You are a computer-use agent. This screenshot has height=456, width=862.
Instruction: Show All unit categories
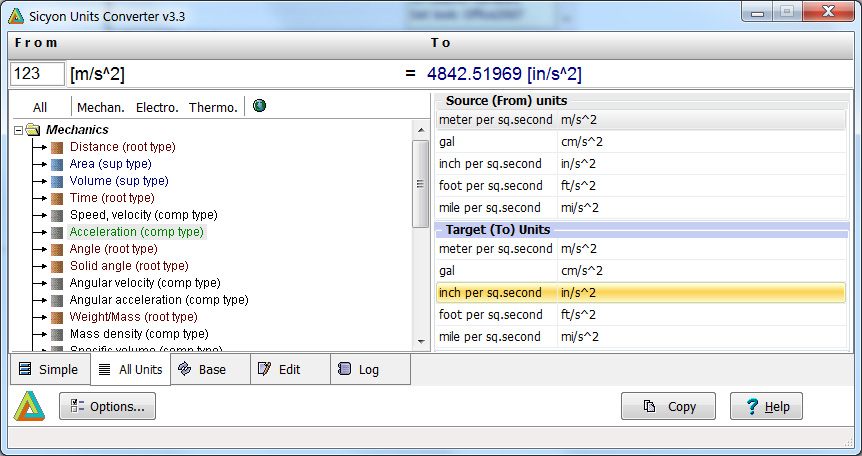pos(40,107)
